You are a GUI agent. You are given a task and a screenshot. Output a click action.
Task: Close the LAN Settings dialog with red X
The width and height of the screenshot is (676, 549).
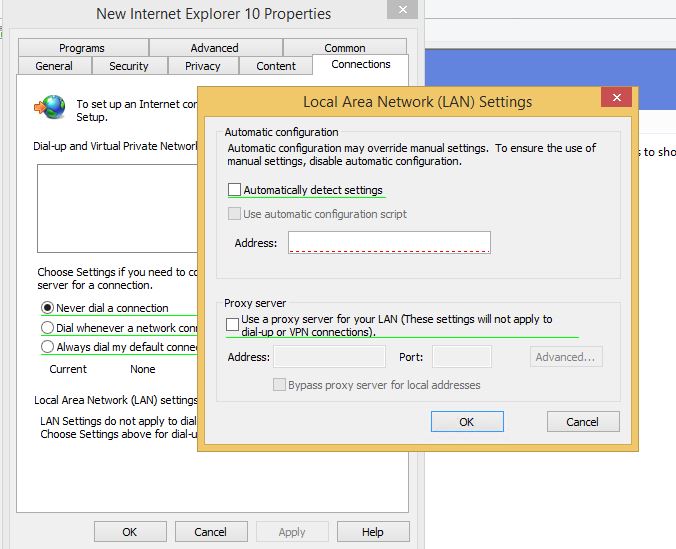[x=617, y=97]
